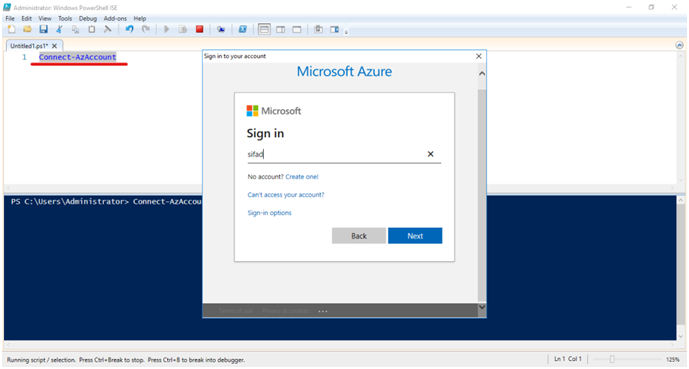Clear the console pane icon

(107, 29)
